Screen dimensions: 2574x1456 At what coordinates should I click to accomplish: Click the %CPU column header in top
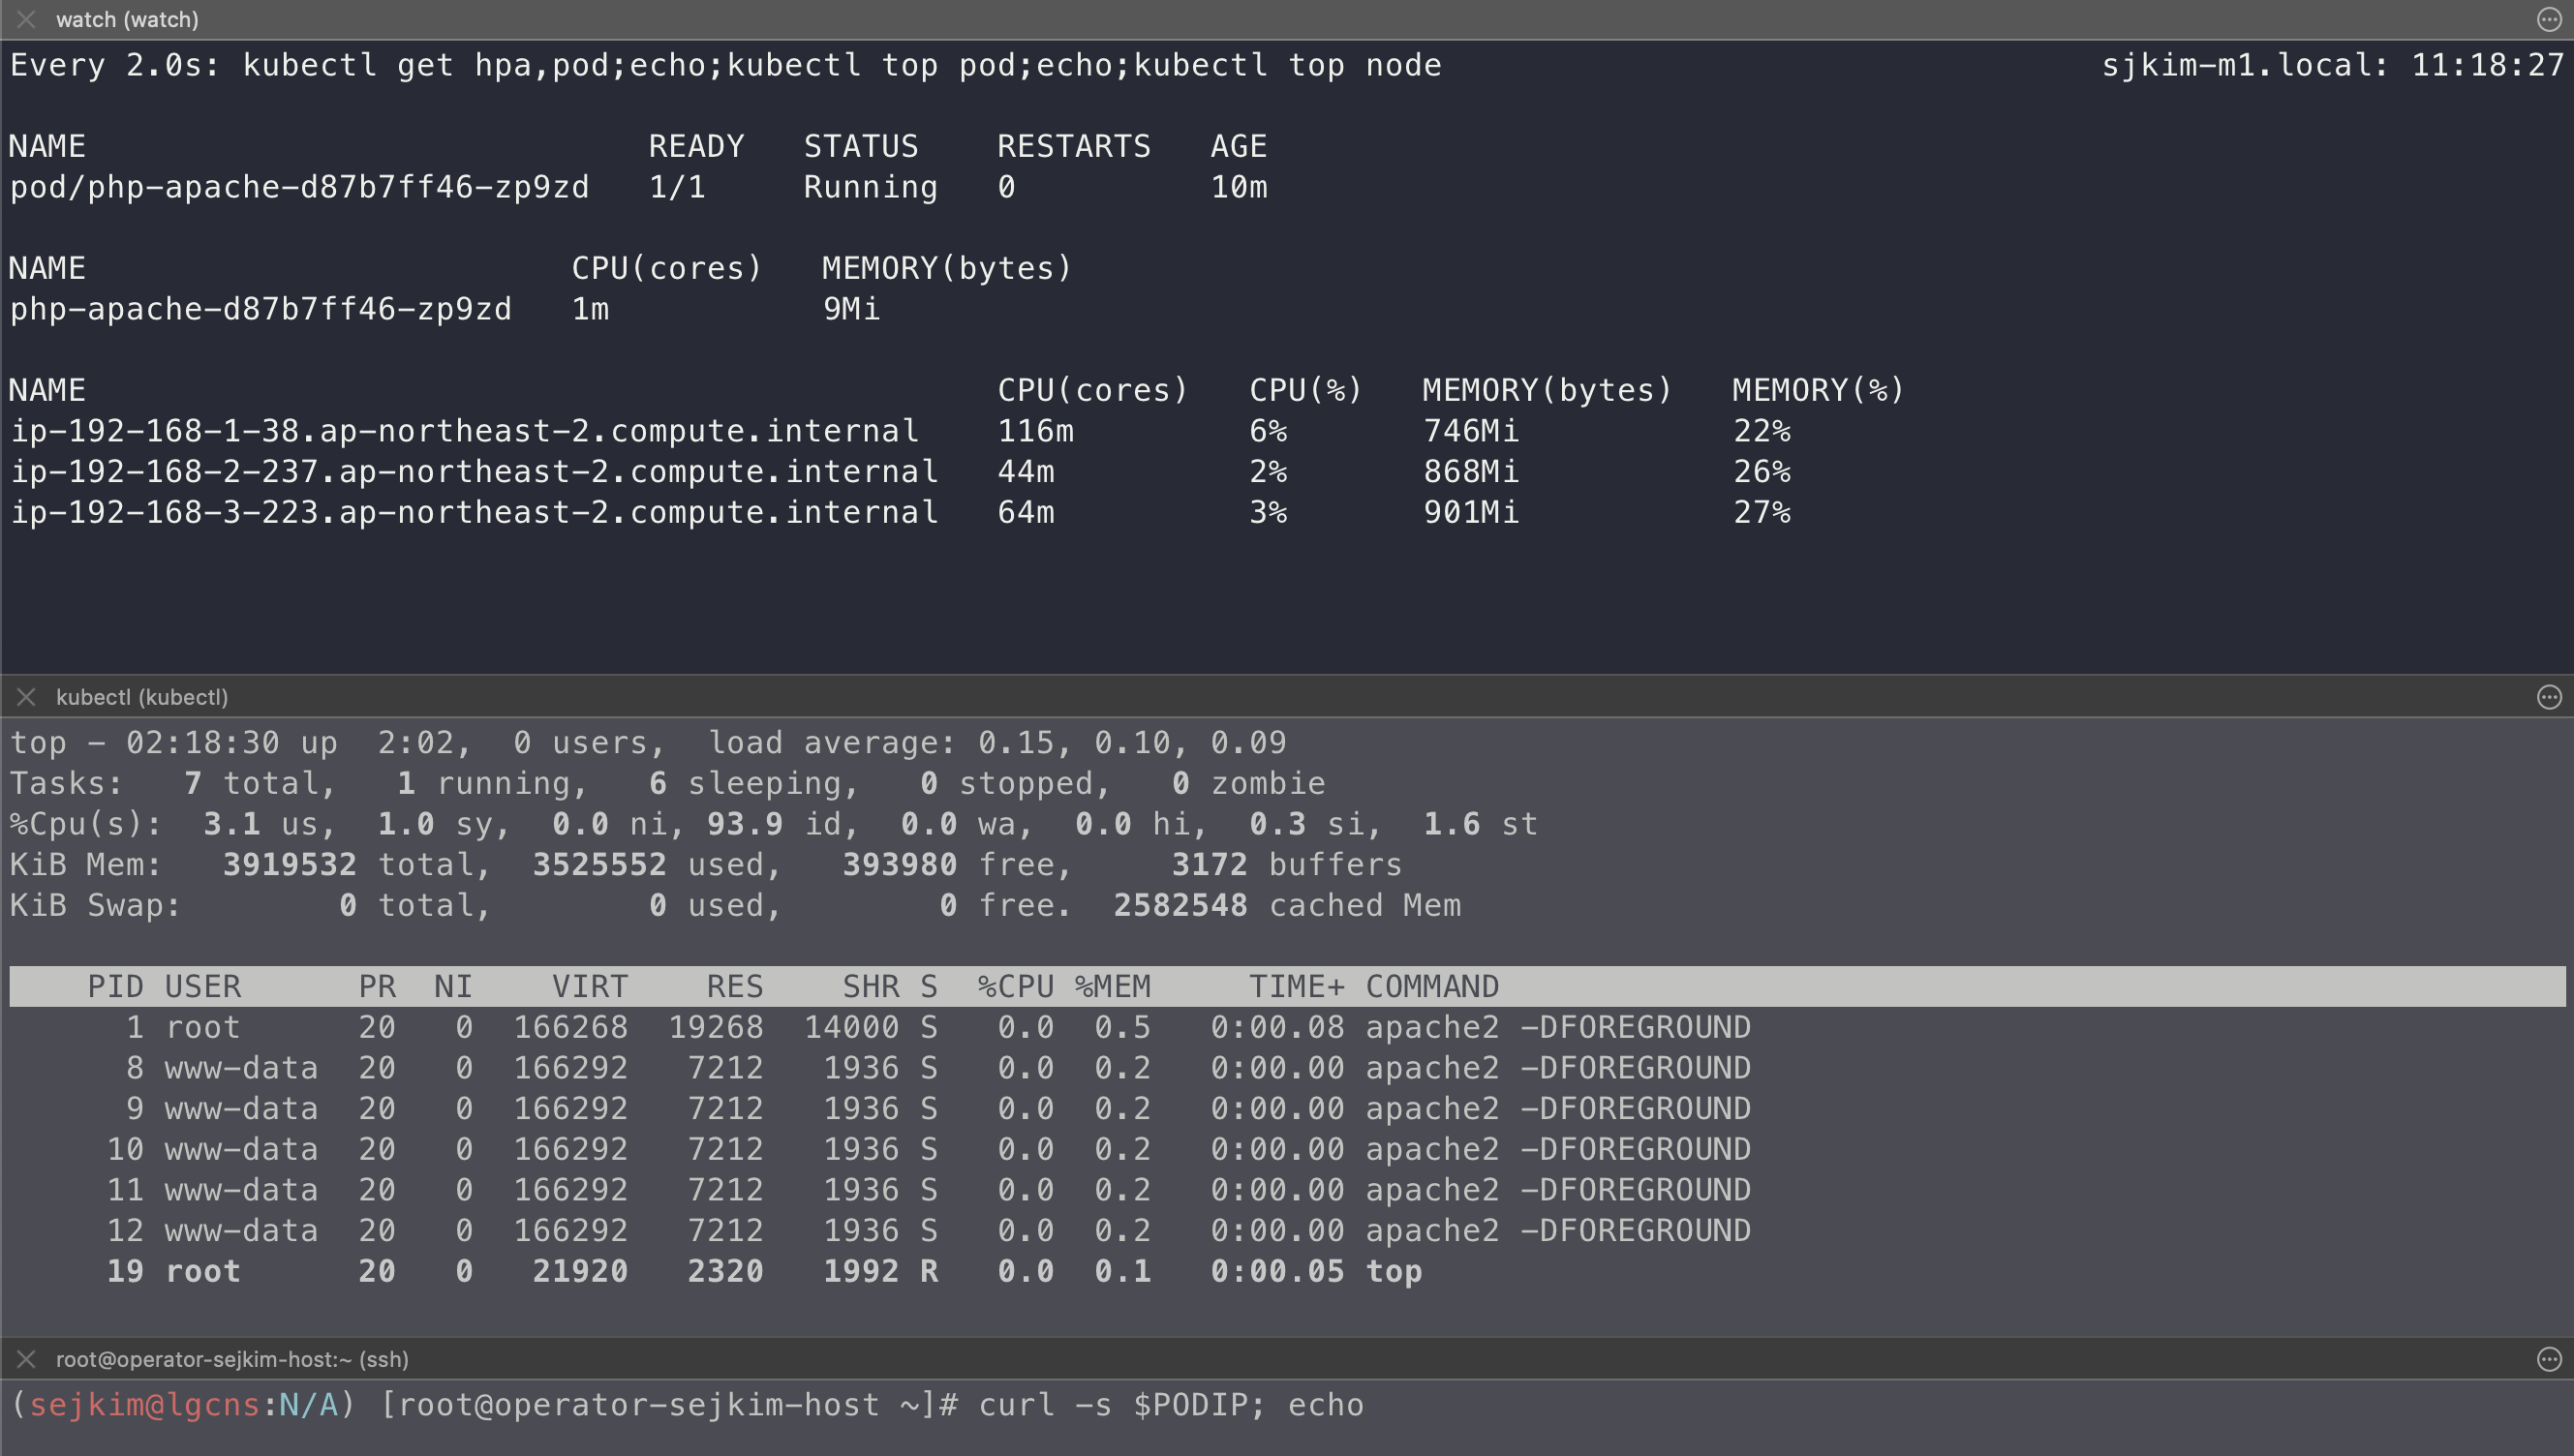point(1015,987)
